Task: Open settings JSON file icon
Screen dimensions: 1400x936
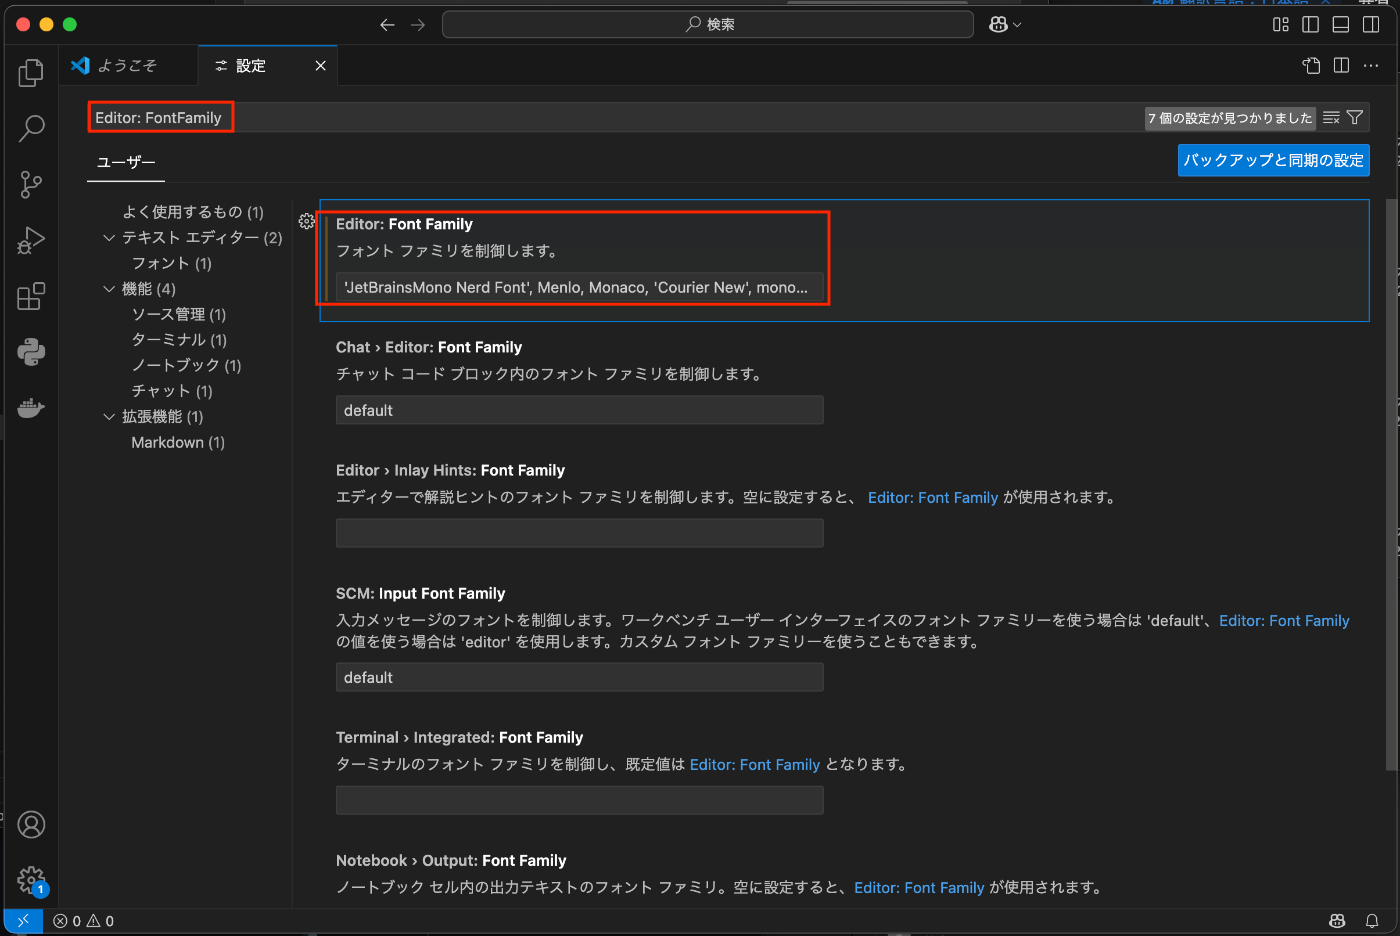Action: pyautogui.click(x=1311, y=65)
